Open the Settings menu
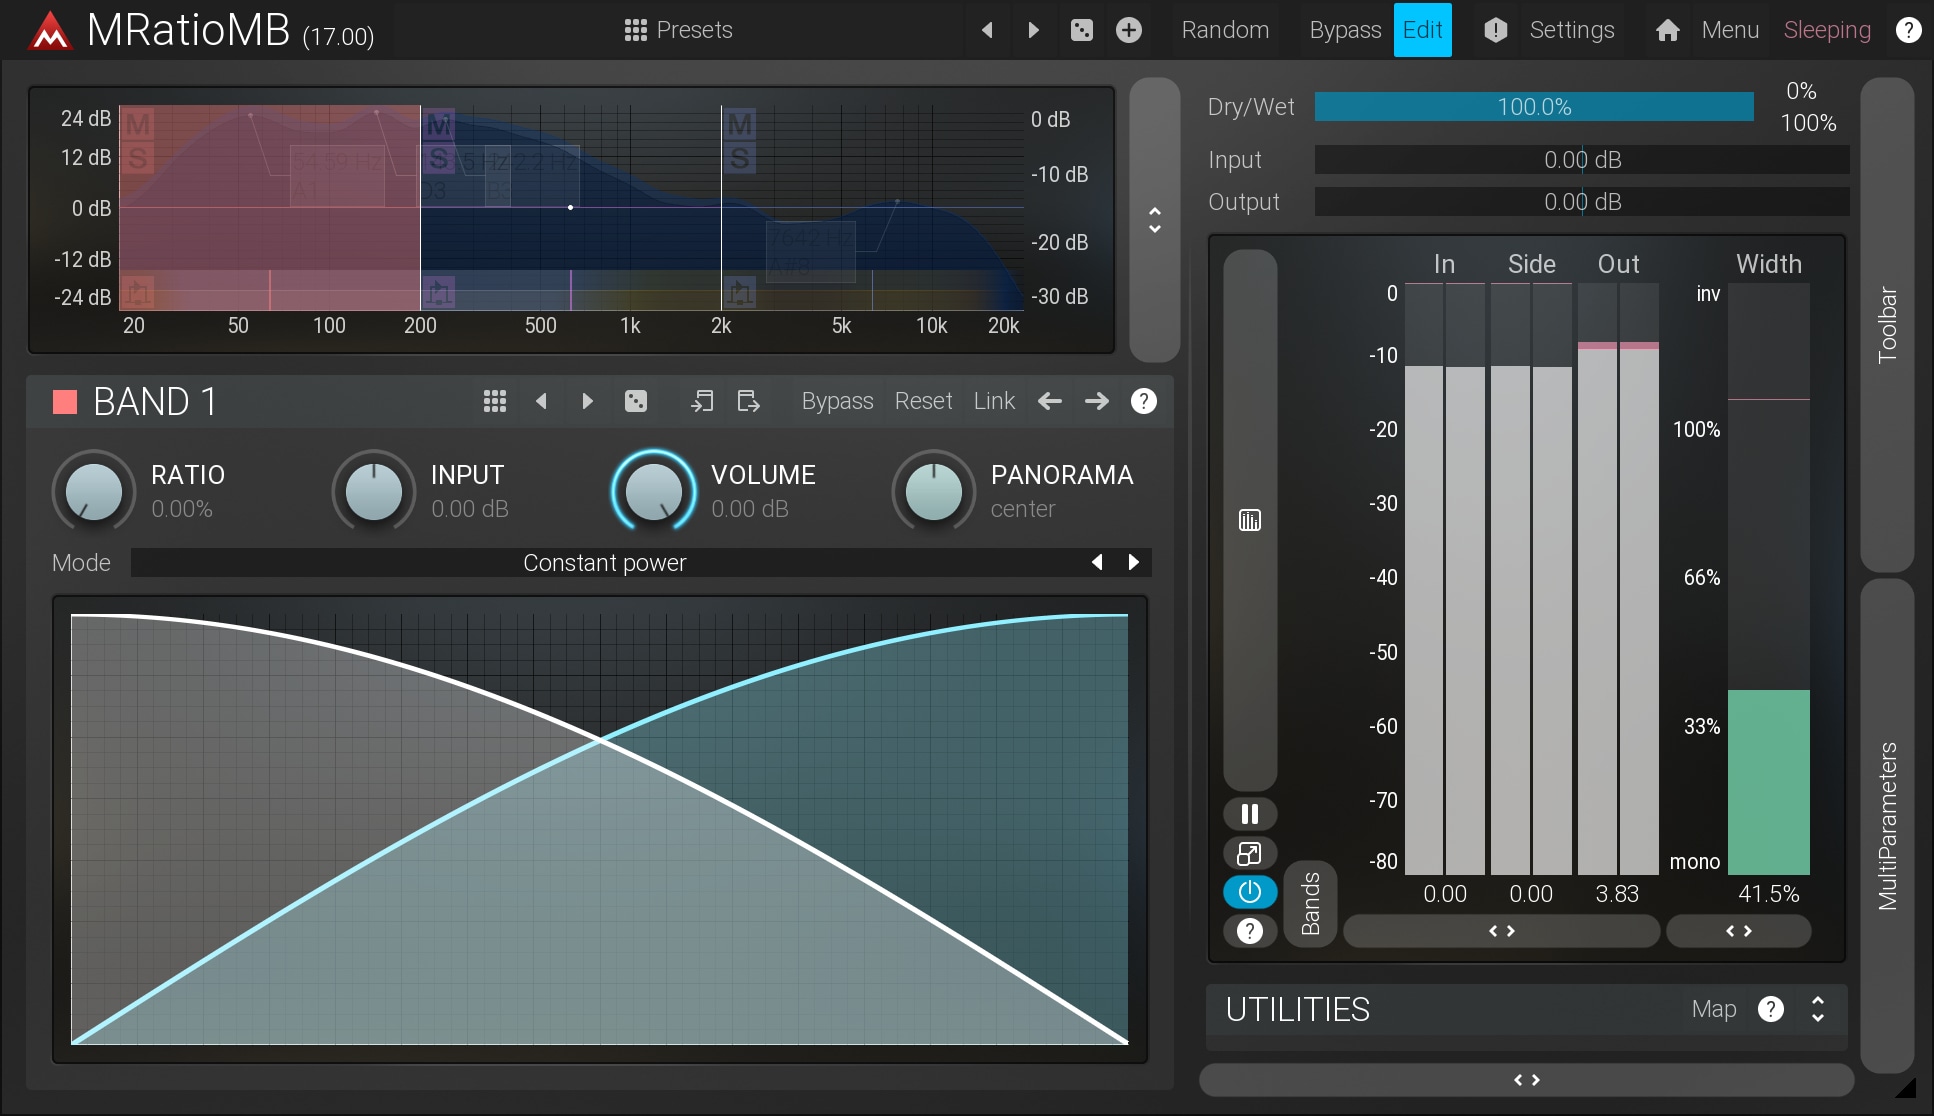Viewport: 1934px width, 1116px height. pos(1571,30)
